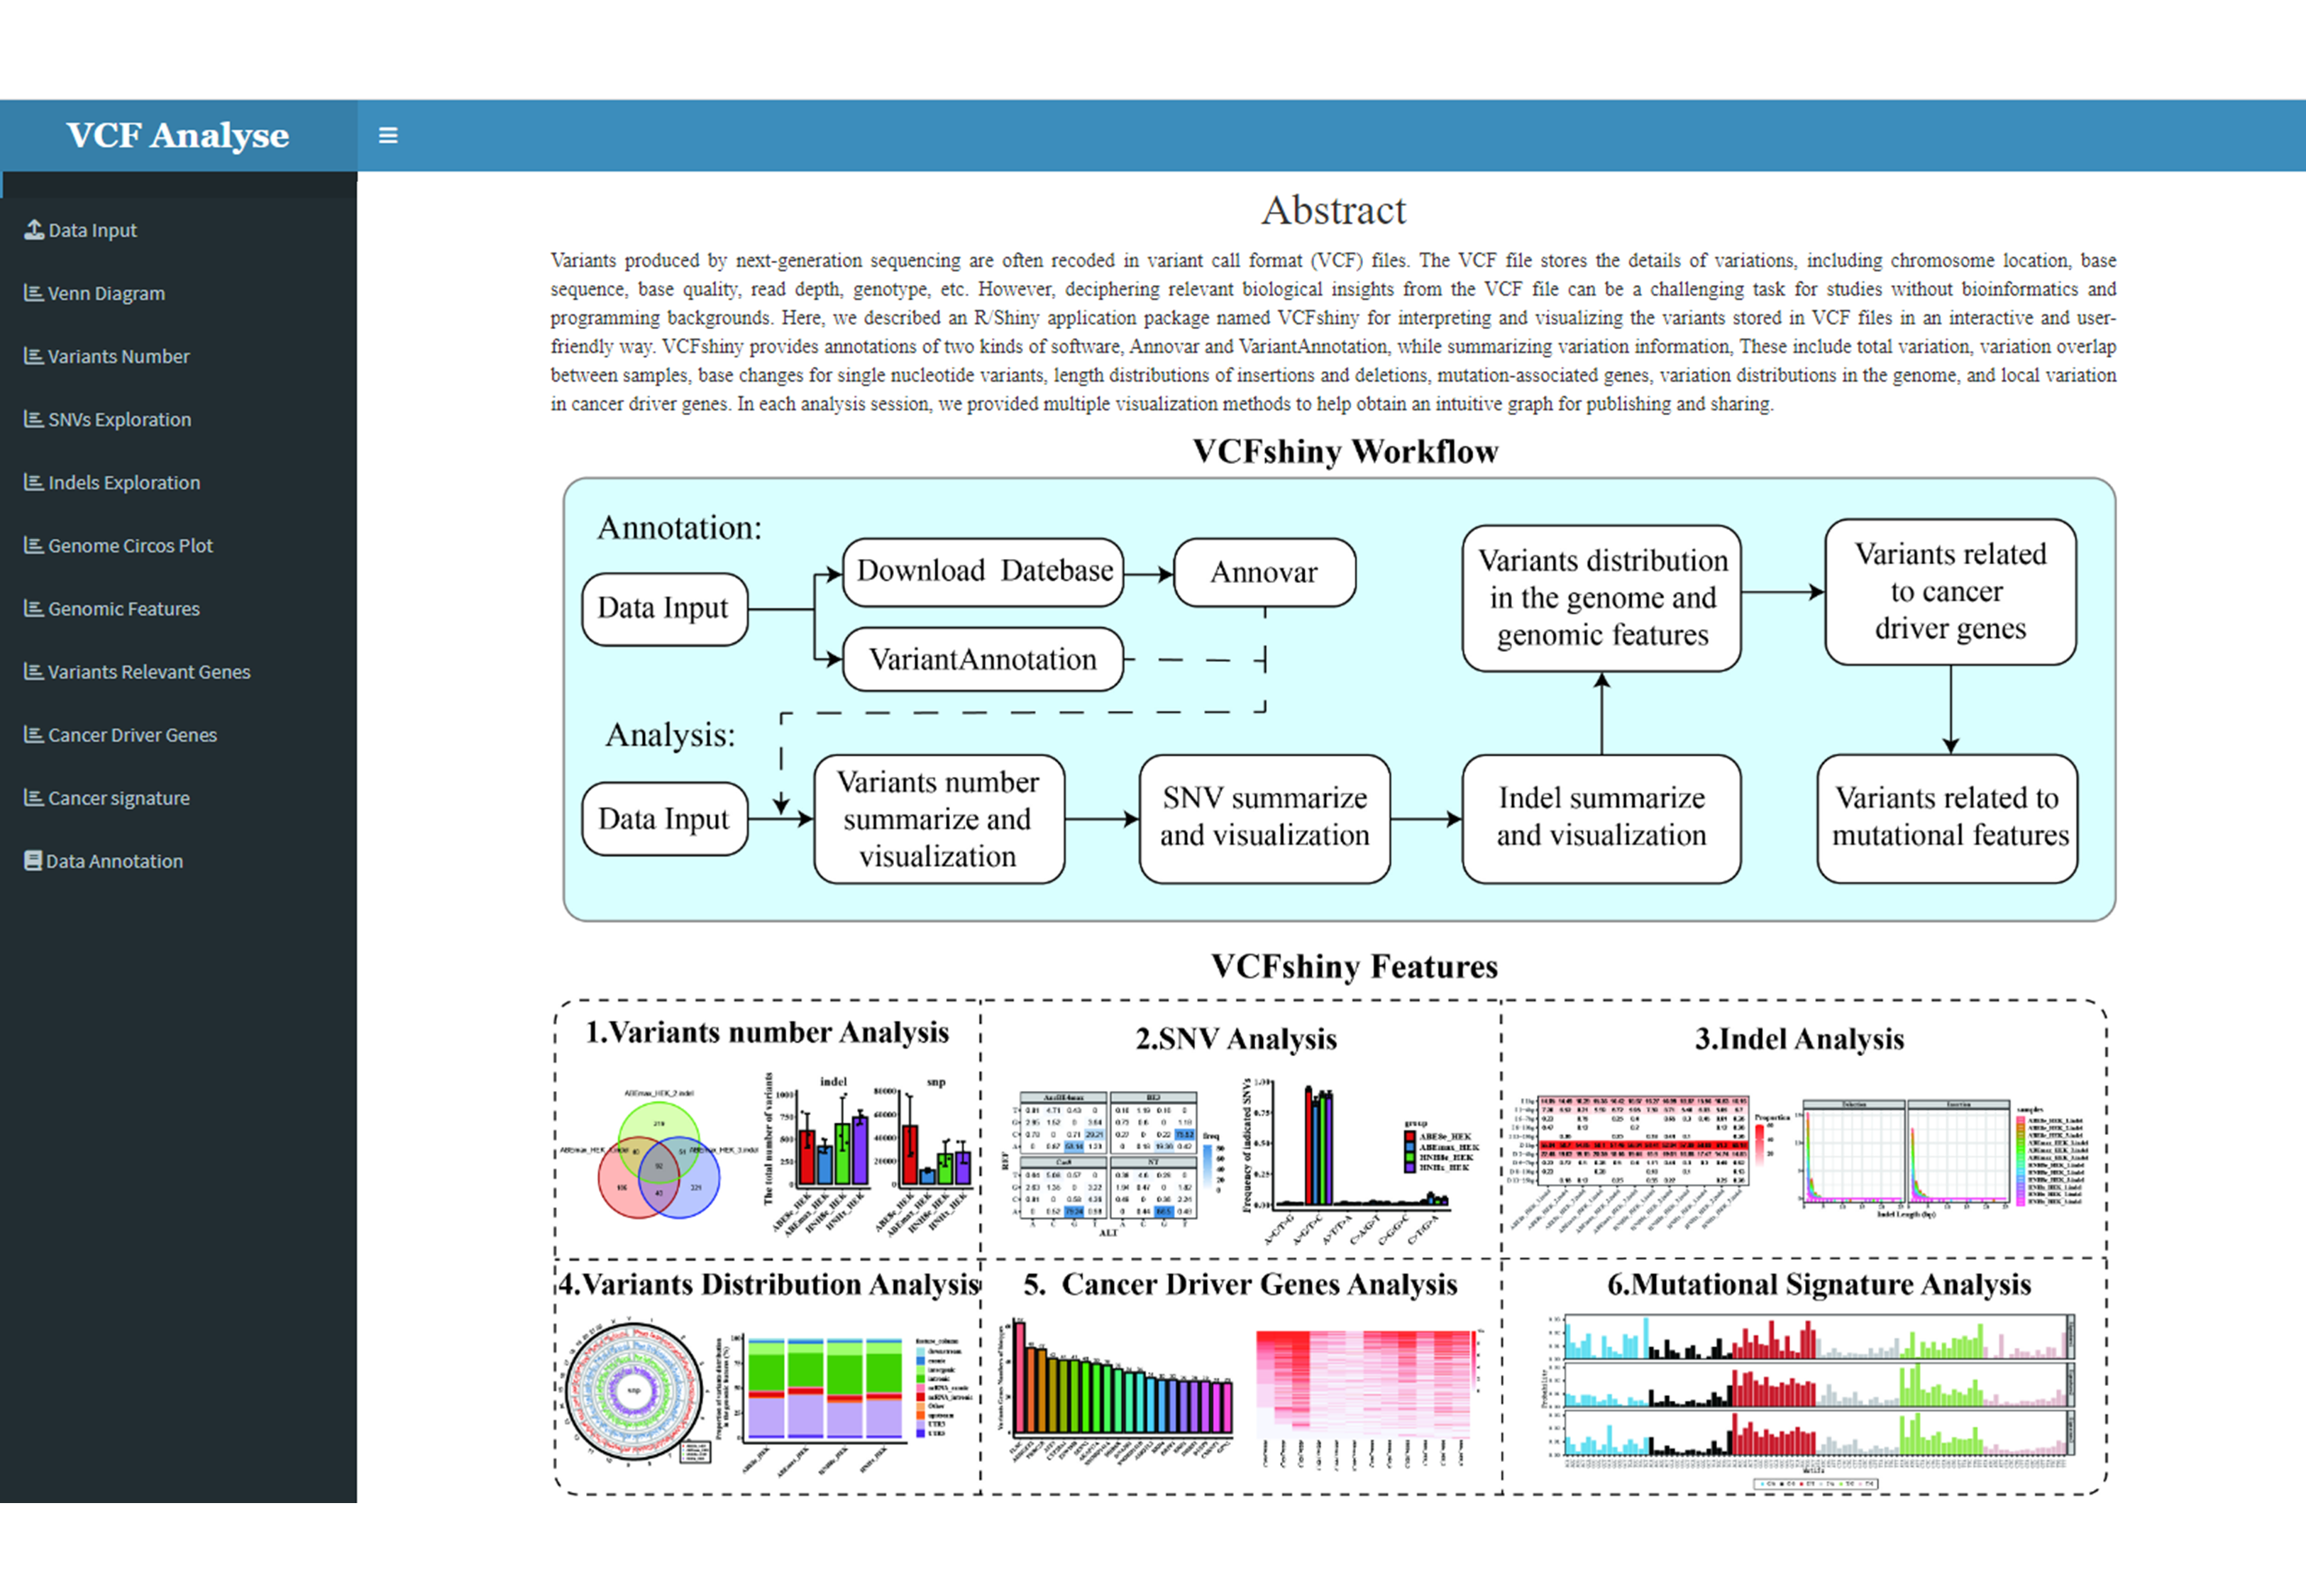
Task: Click the 3.Indel Analysis title
Action: coord(1799,1039)
